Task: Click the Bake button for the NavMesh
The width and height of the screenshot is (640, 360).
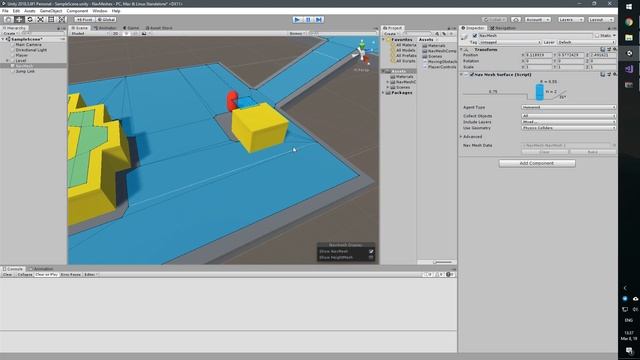Action: tap(593, 152)
